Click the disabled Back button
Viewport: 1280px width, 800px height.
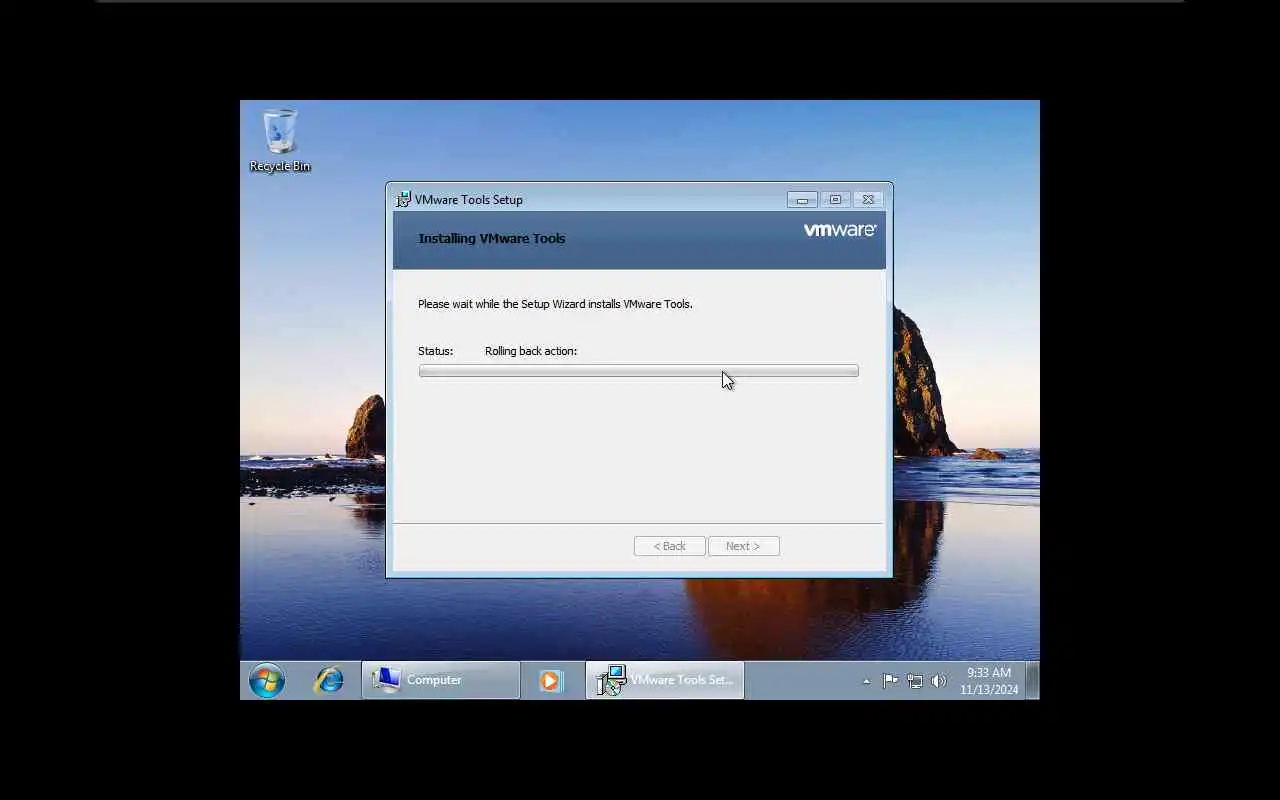tap(670, 546)
